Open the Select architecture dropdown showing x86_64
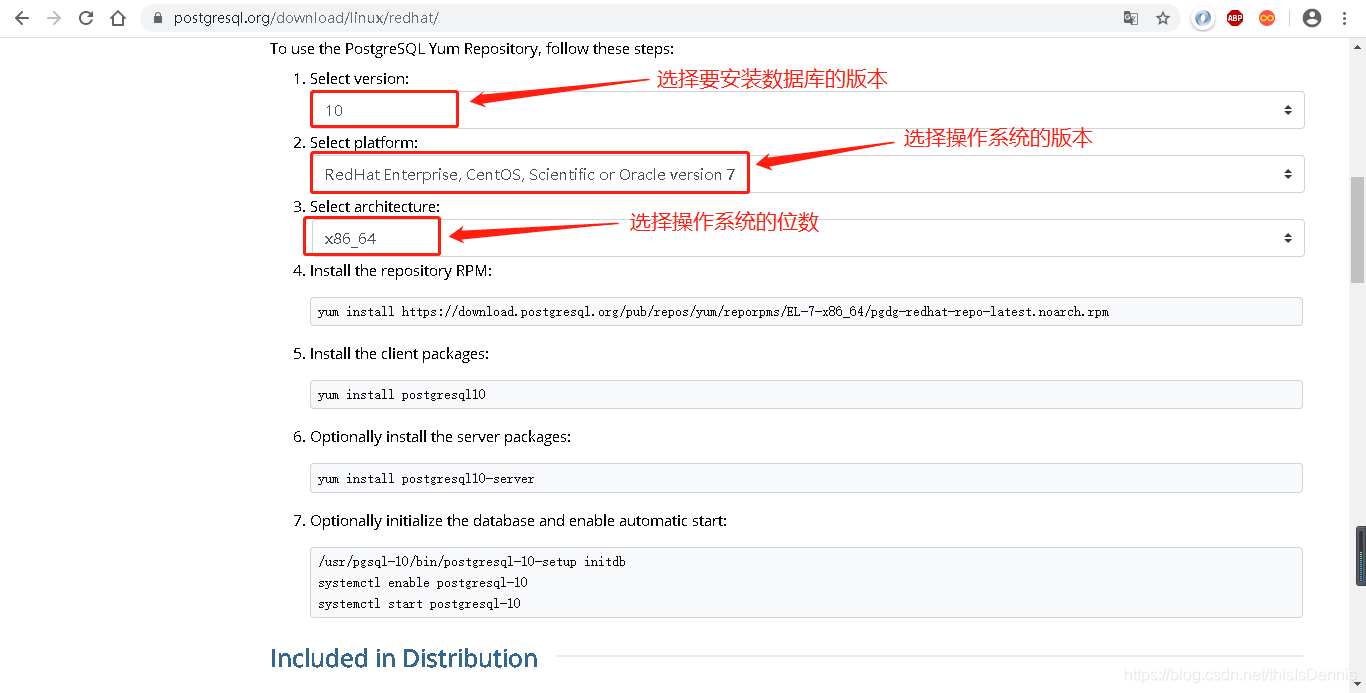The image size is (1366, 693). click(807, 238)
